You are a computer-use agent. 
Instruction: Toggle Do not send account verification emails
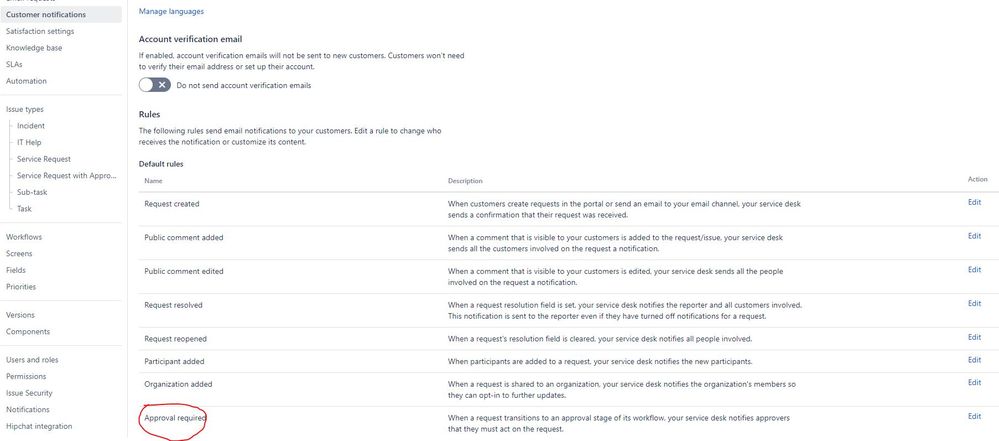[x=155, y=85]
